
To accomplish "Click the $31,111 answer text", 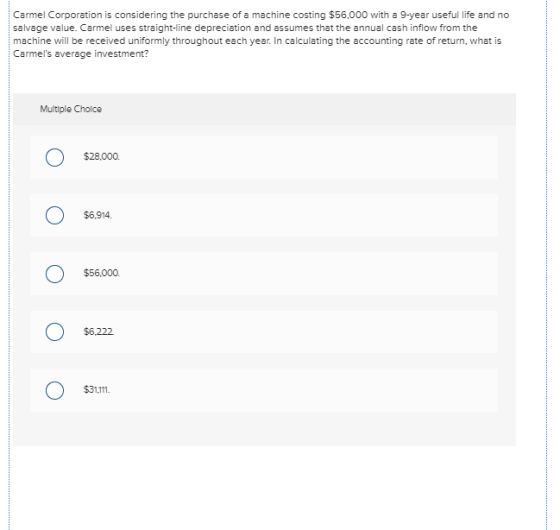I will point(96,390).
